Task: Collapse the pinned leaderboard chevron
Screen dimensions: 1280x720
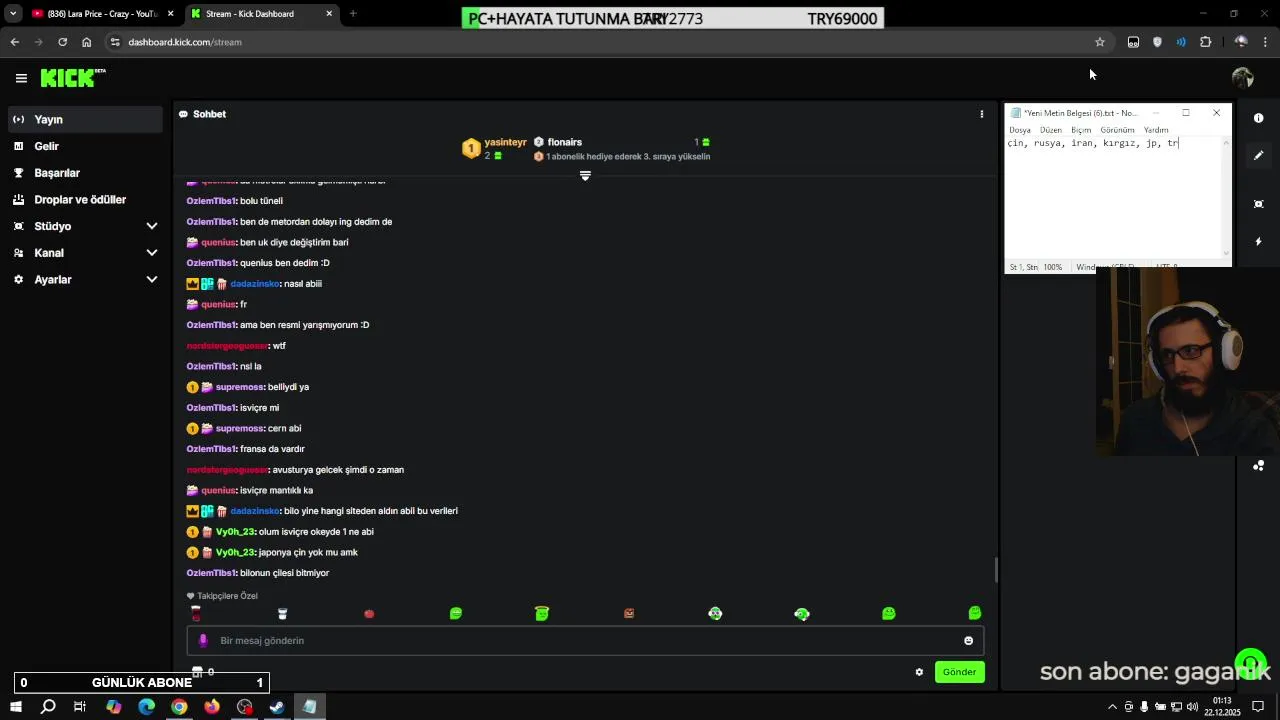Action: pyautogui.click(x=585, y=176)
